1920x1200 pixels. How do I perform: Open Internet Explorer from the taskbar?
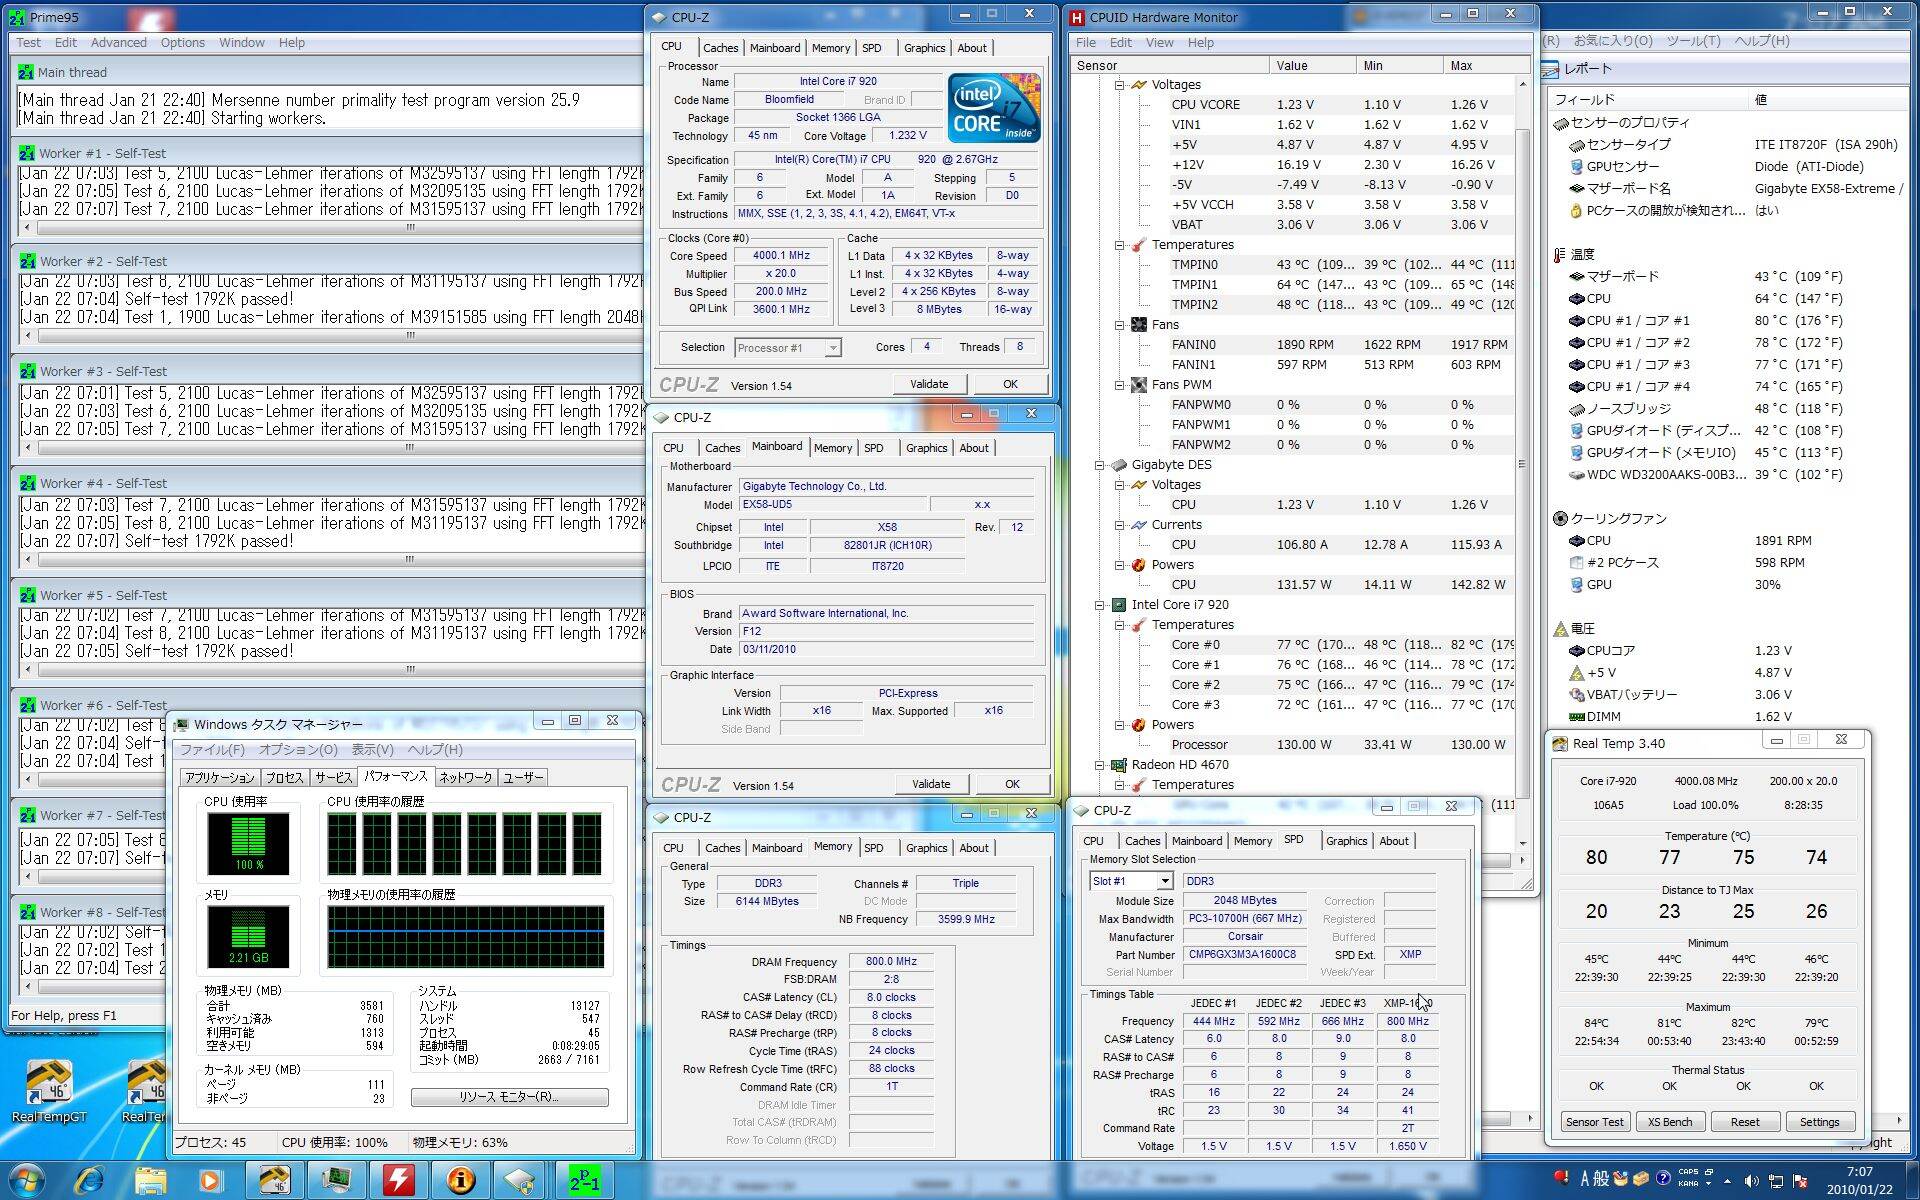pos(89,1180)
